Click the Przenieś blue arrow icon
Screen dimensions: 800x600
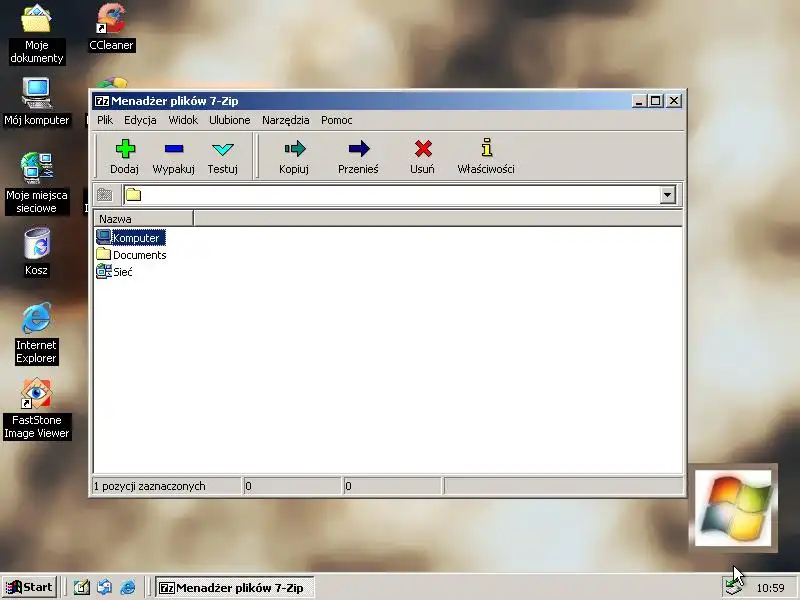tap(359, 149)
